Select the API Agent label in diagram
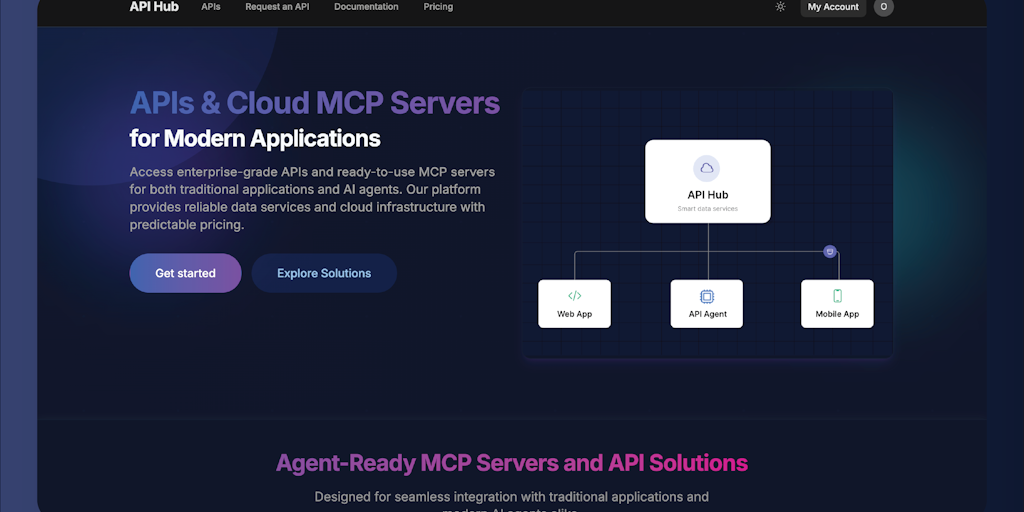This screenshot has height=512, width=1024. pos(707,314)
